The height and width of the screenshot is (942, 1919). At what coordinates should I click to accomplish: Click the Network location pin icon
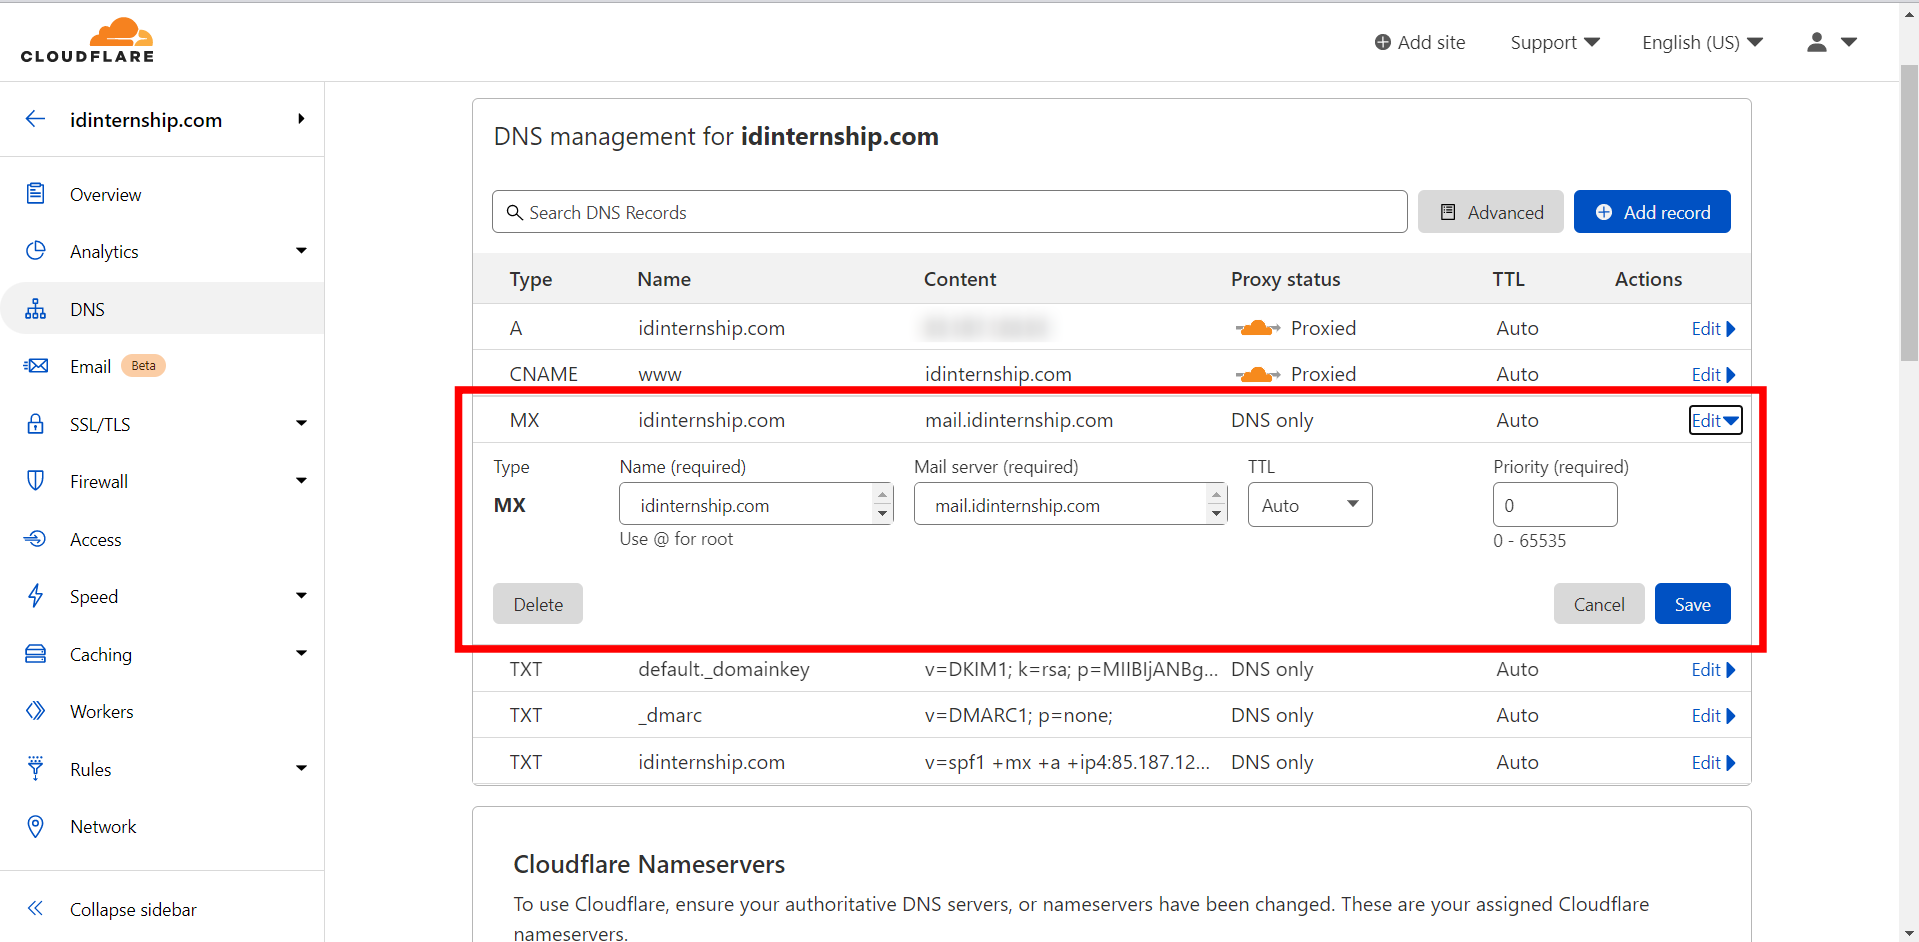(x=36, y=826)
